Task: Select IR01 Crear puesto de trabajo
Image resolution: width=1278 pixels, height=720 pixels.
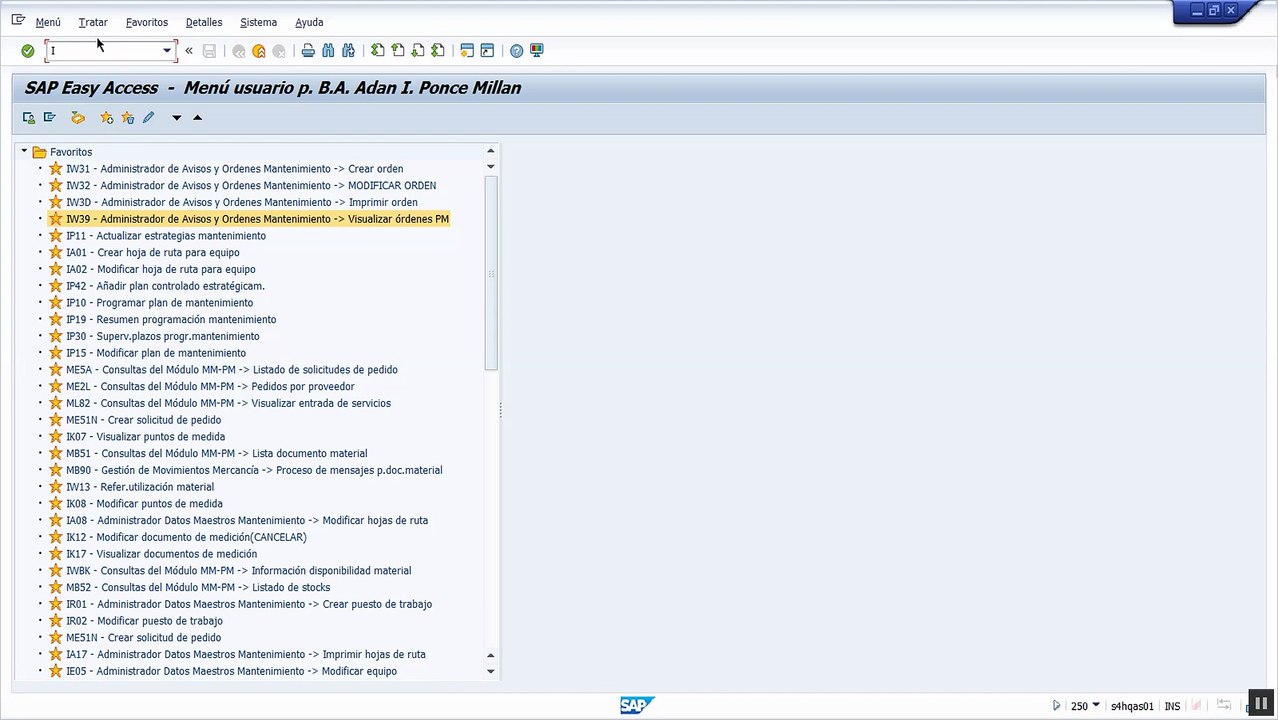Action: pyautogui.click(x=249, y=605)
